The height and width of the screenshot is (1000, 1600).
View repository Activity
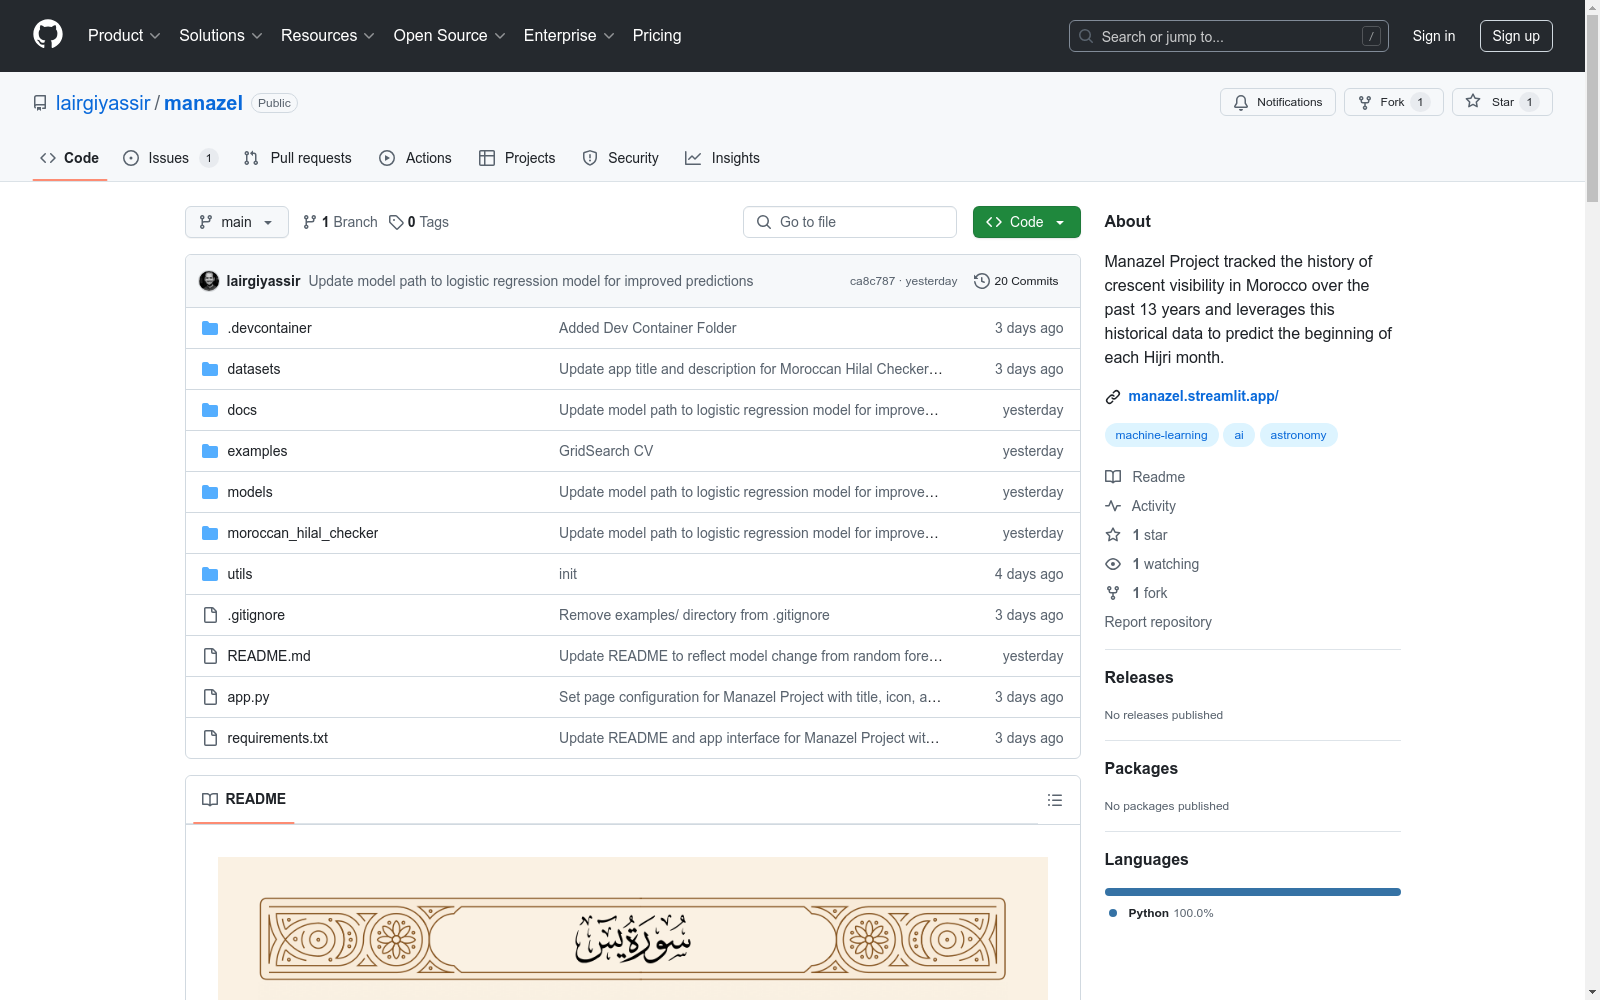coord(1141,506)
